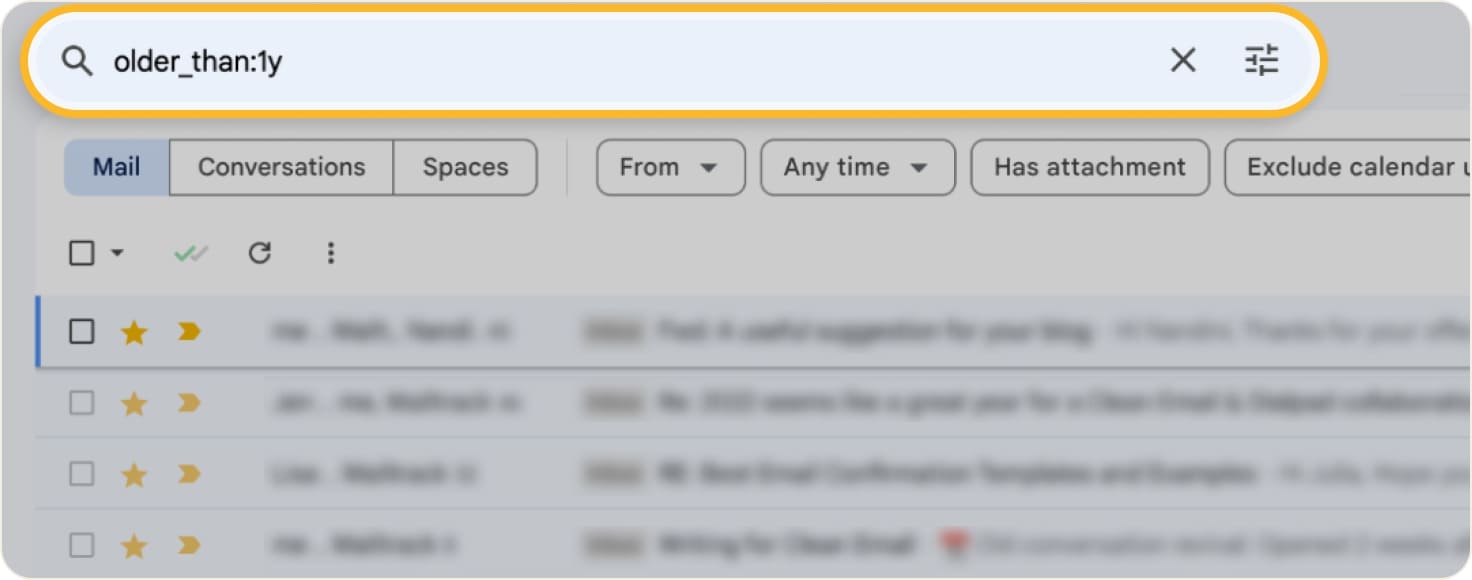Expand the Any time dropdown
1472x580 pixels.
coord(856,167)
